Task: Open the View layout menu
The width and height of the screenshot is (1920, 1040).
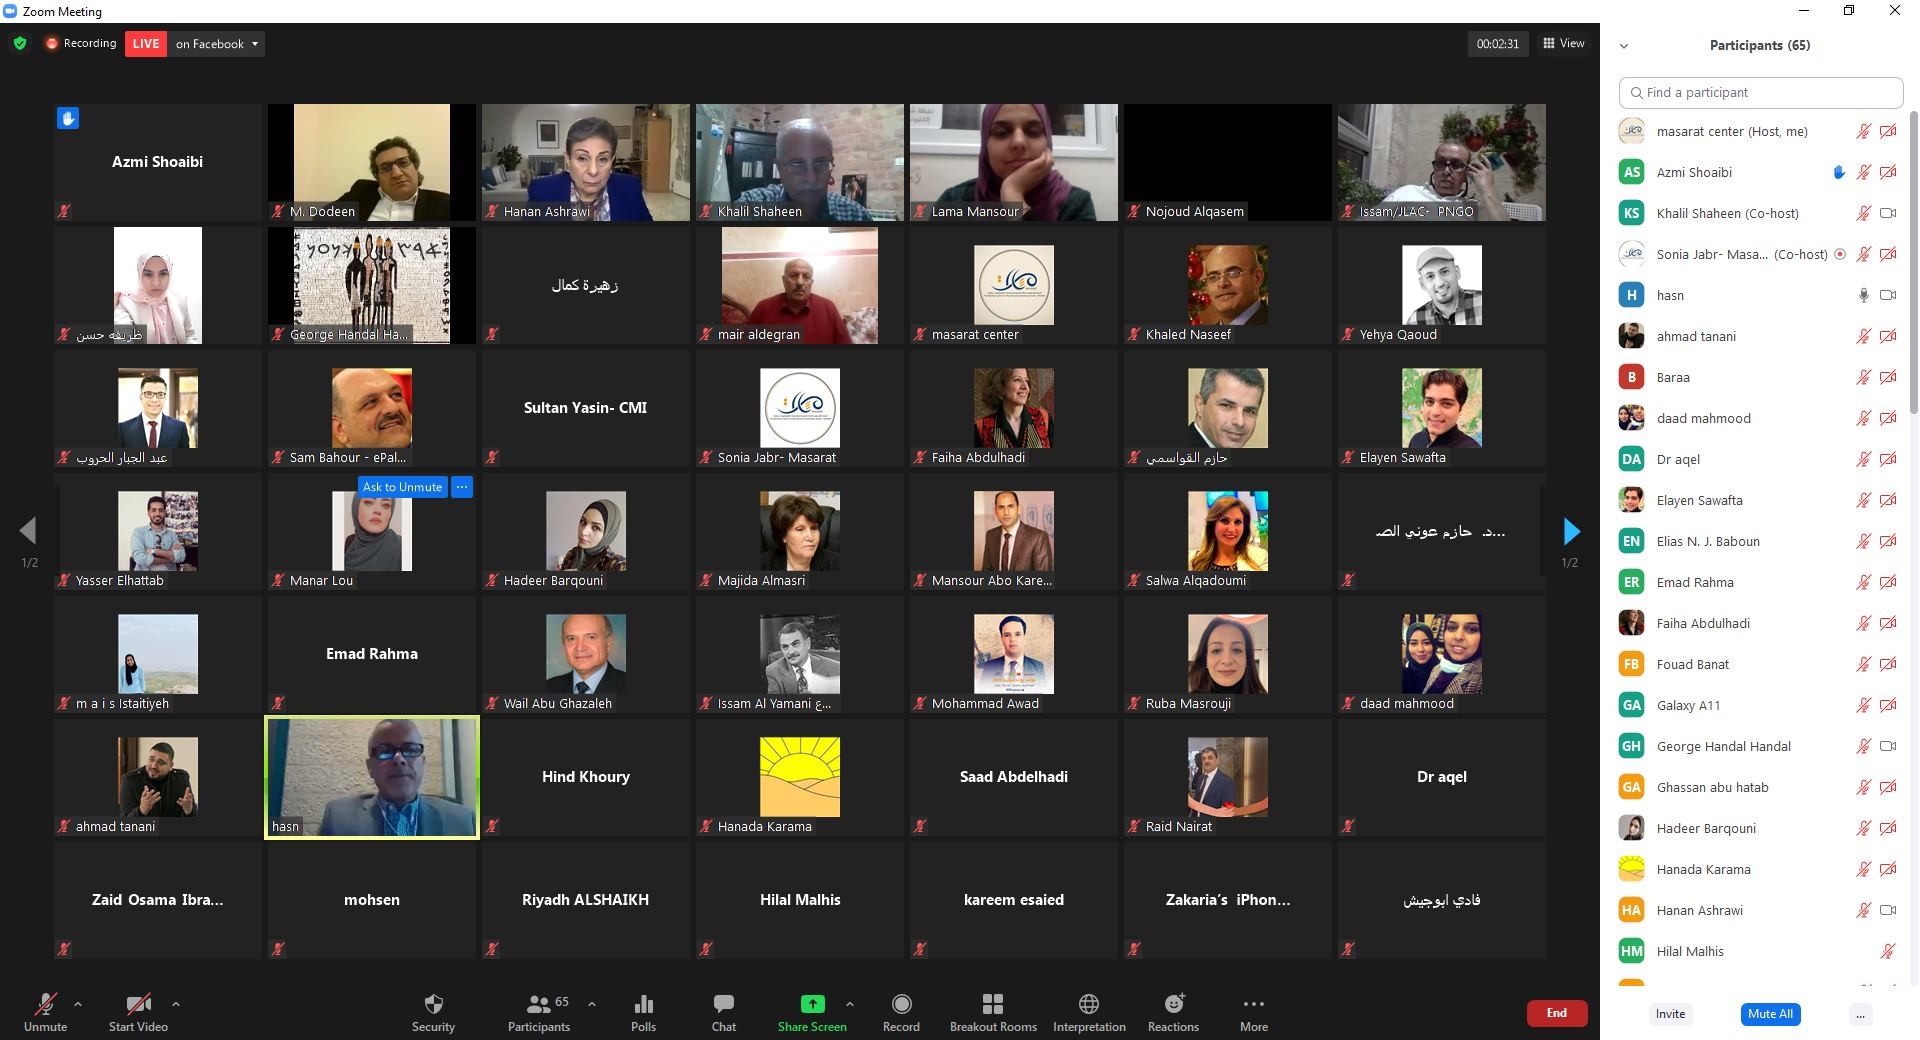Action: [x=1563, y=43]
